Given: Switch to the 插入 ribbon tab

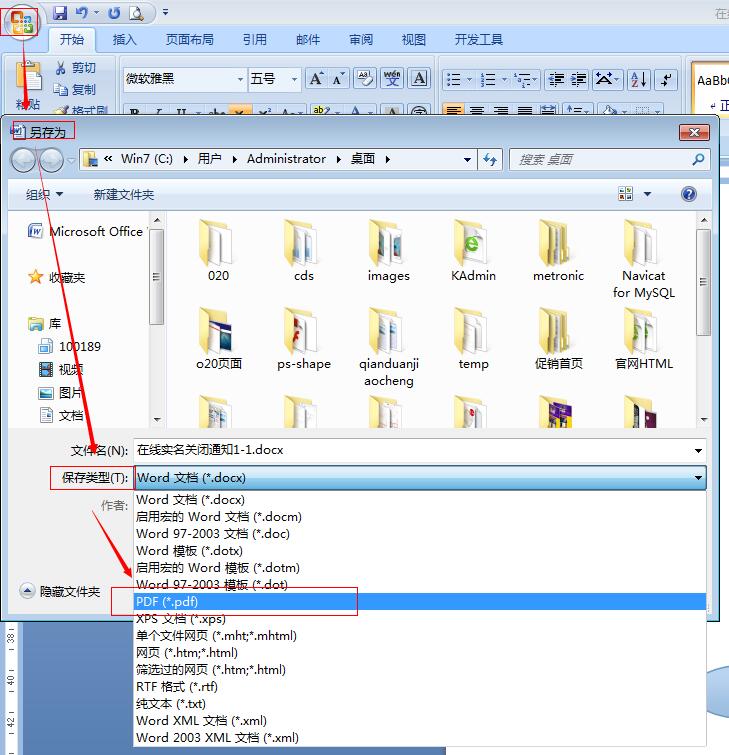Looking at the screenshot, I should pyautogui.click(x=125, y=39).
